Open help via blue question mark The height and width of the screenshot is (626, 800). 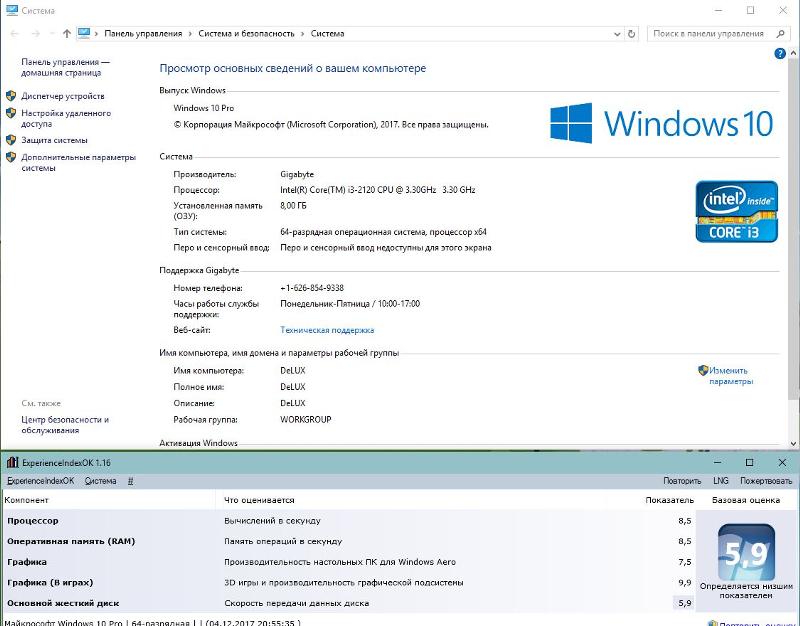click(x=780, y=53)
